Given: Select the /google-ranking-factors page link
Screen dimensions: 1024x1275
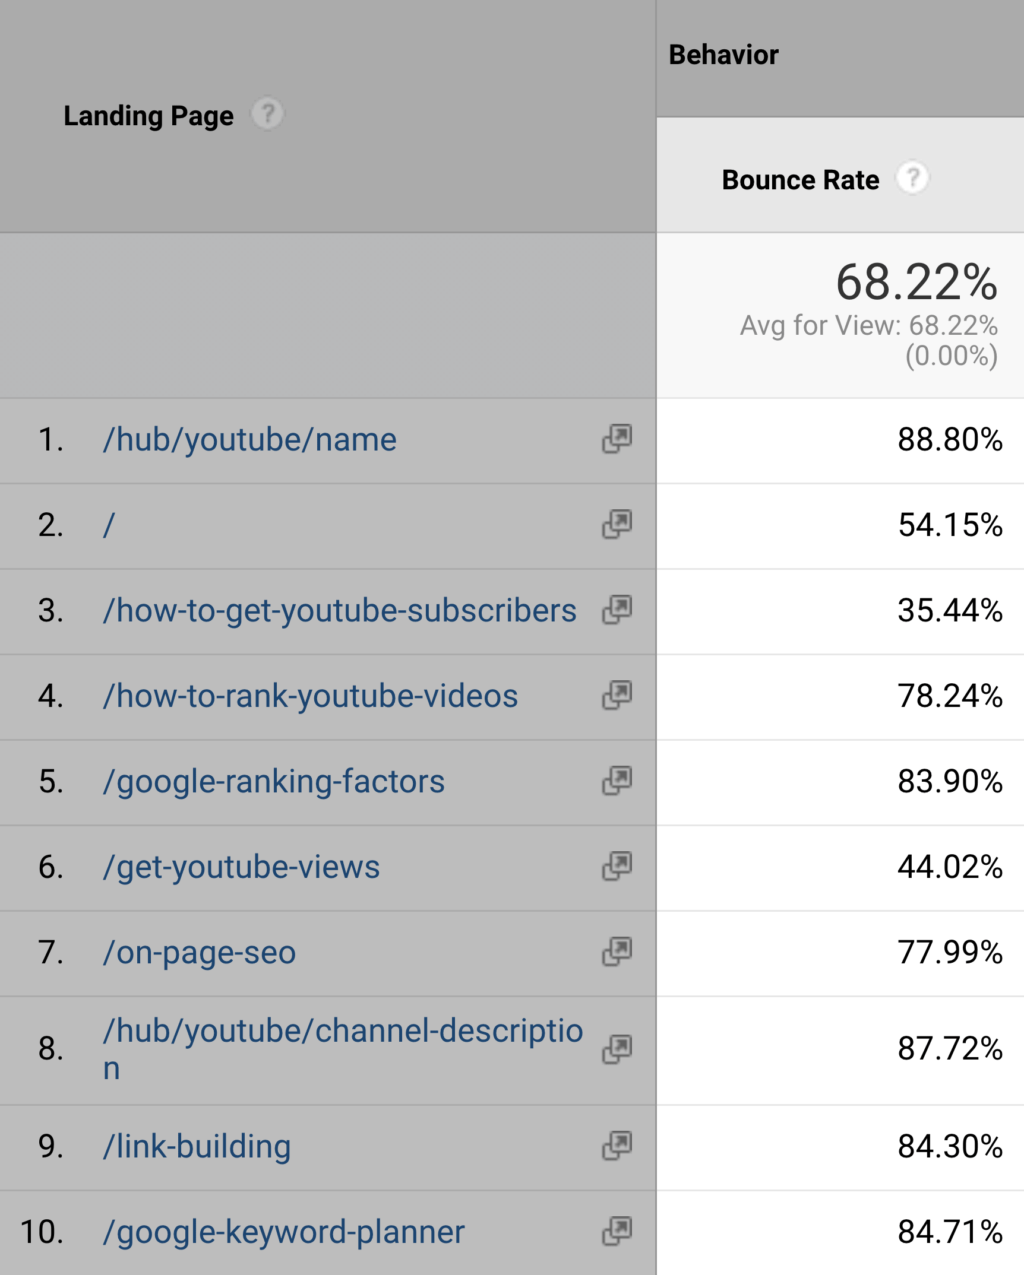Looking at the screenshot, I should tap(273, 782).
